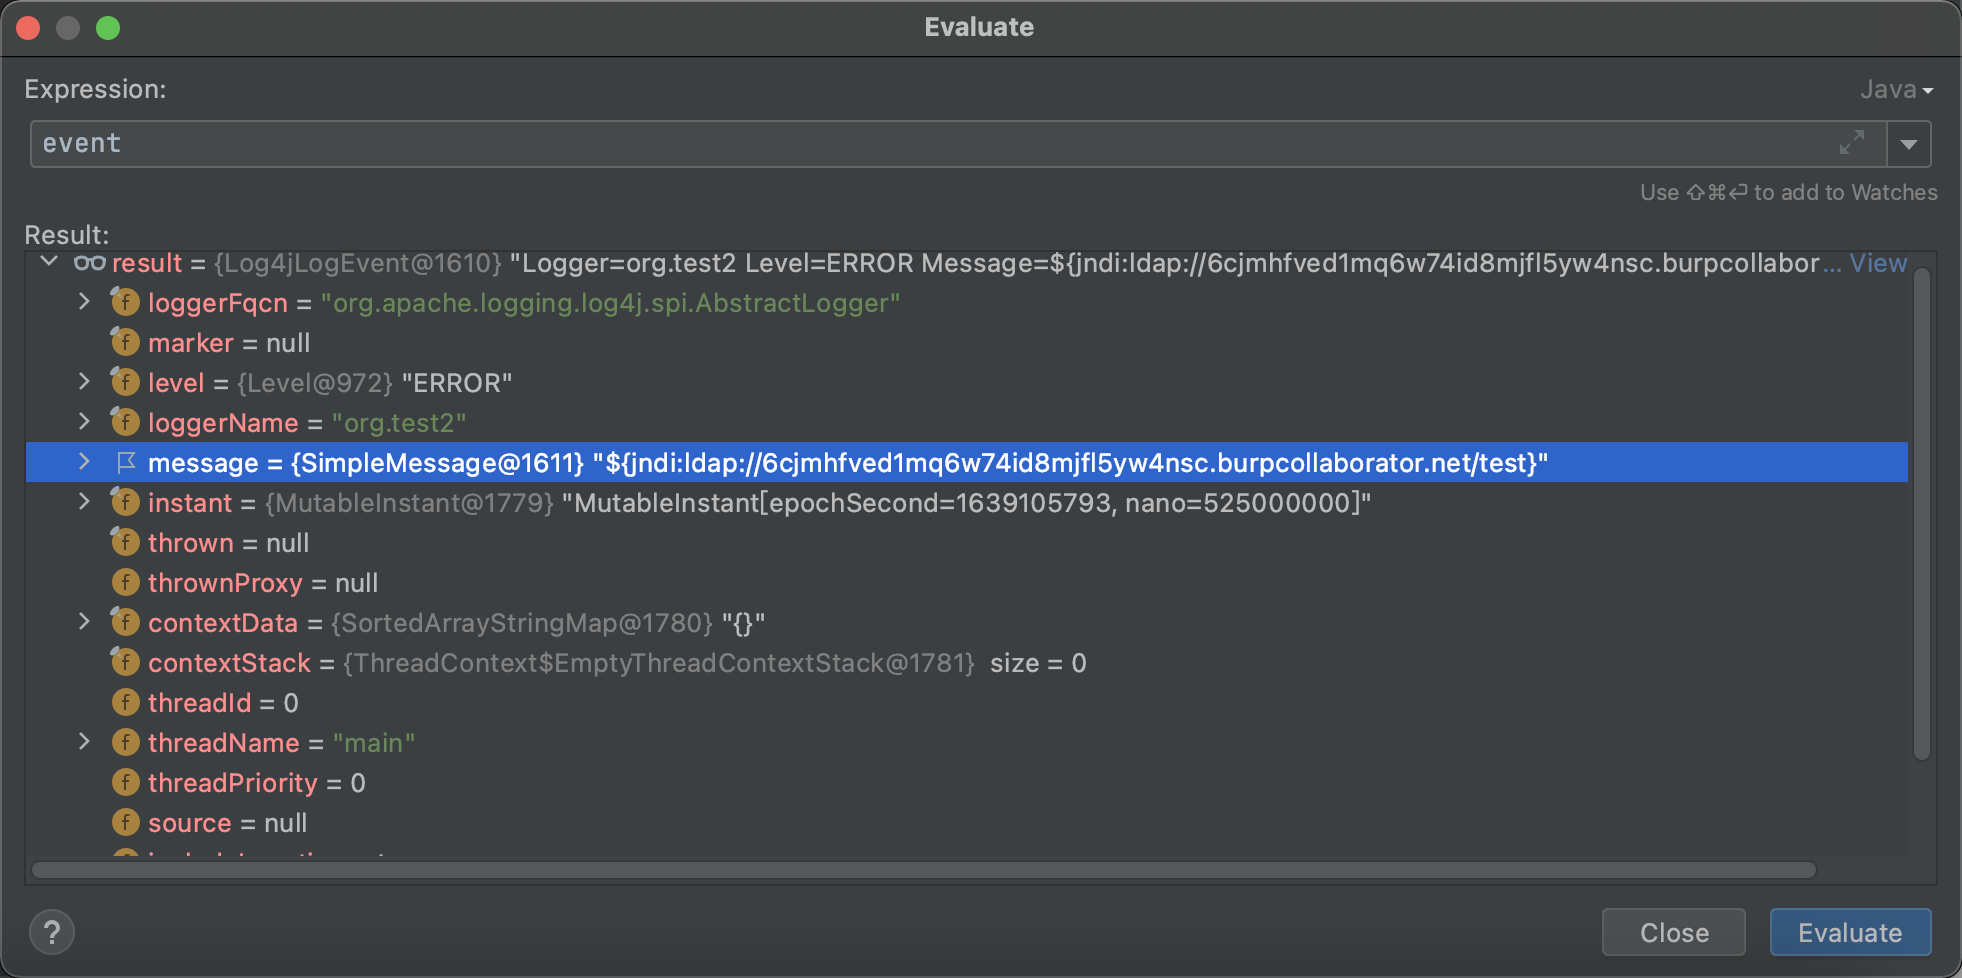Click the field icon next to loggerFqcn
The width and height of the screenshot is (1962, 978).
pos(125,302)
